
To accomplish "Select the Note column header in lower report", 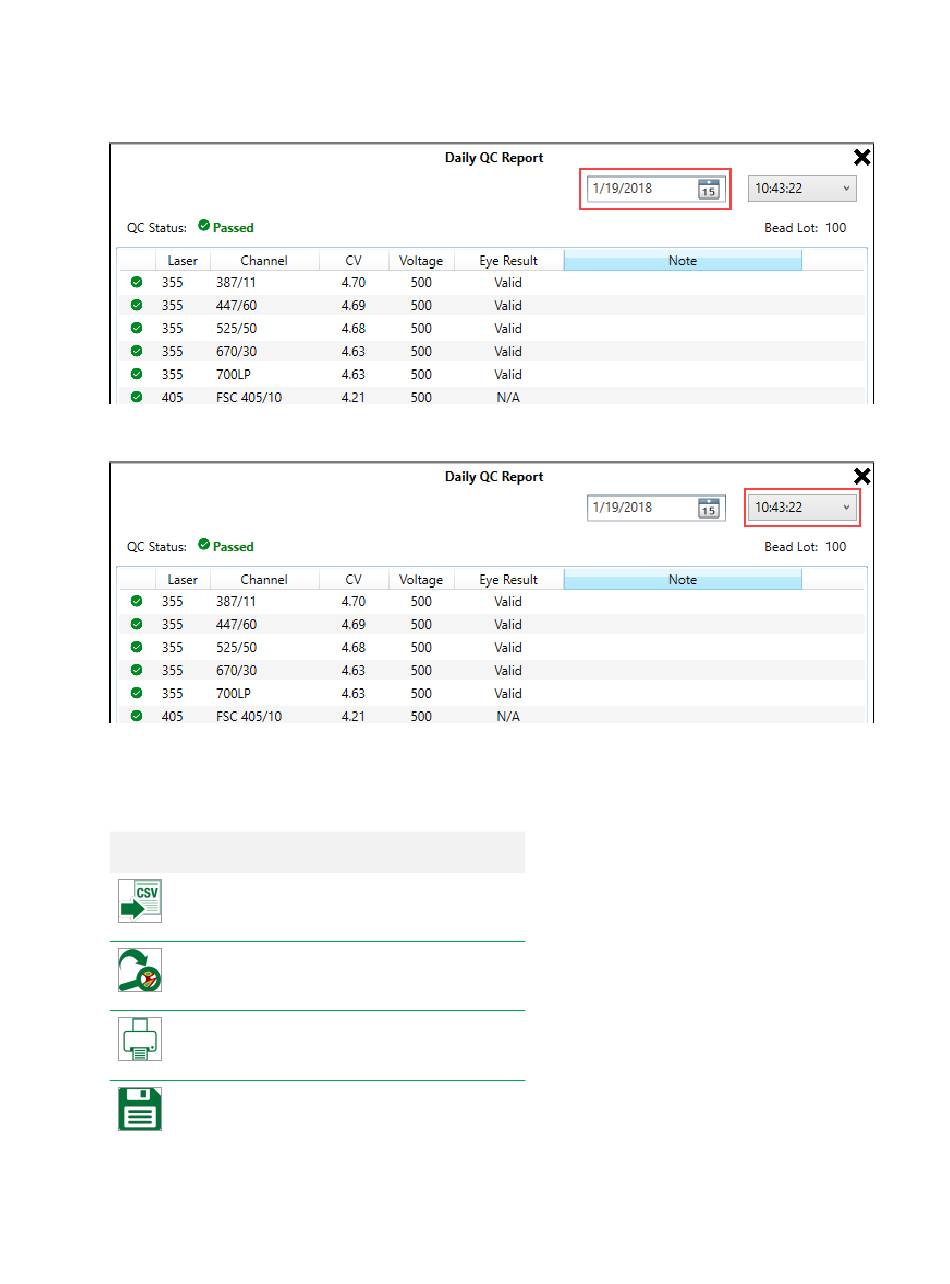I will point(683,579).
